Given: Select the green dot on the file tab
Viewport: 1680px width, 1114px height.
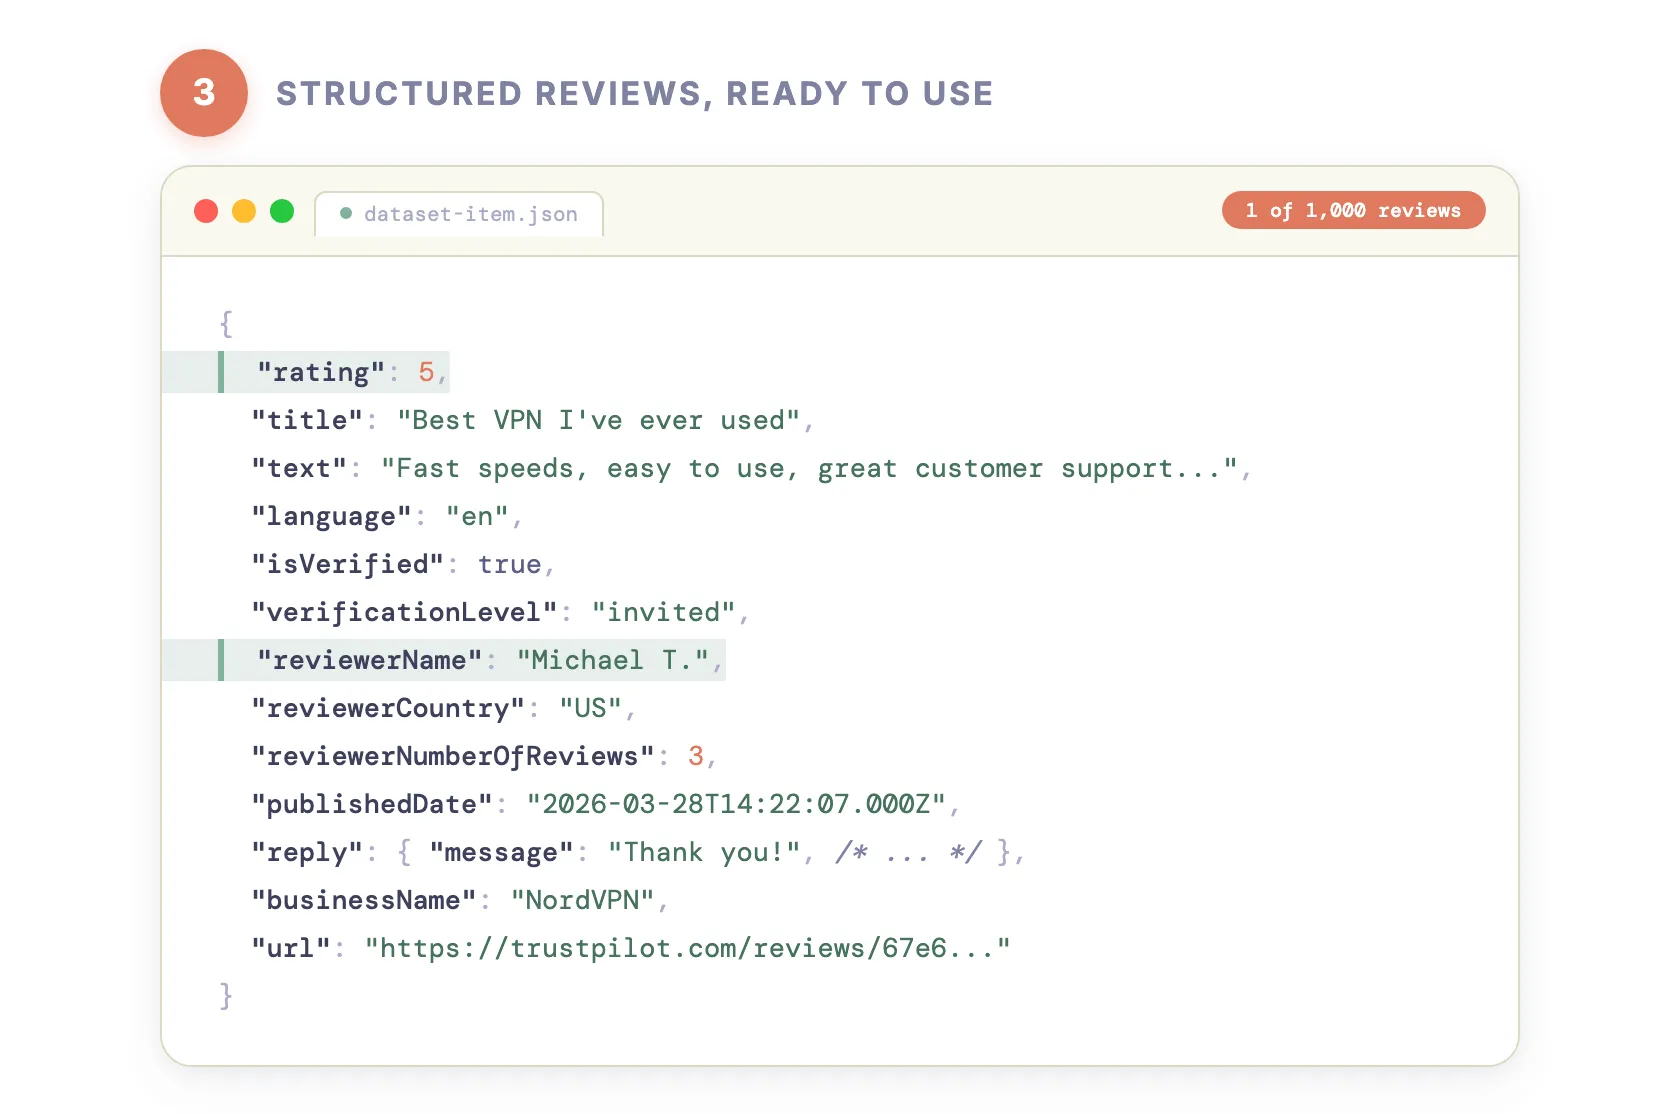Looking at the screenshot, I should click(x=346, y=213).
